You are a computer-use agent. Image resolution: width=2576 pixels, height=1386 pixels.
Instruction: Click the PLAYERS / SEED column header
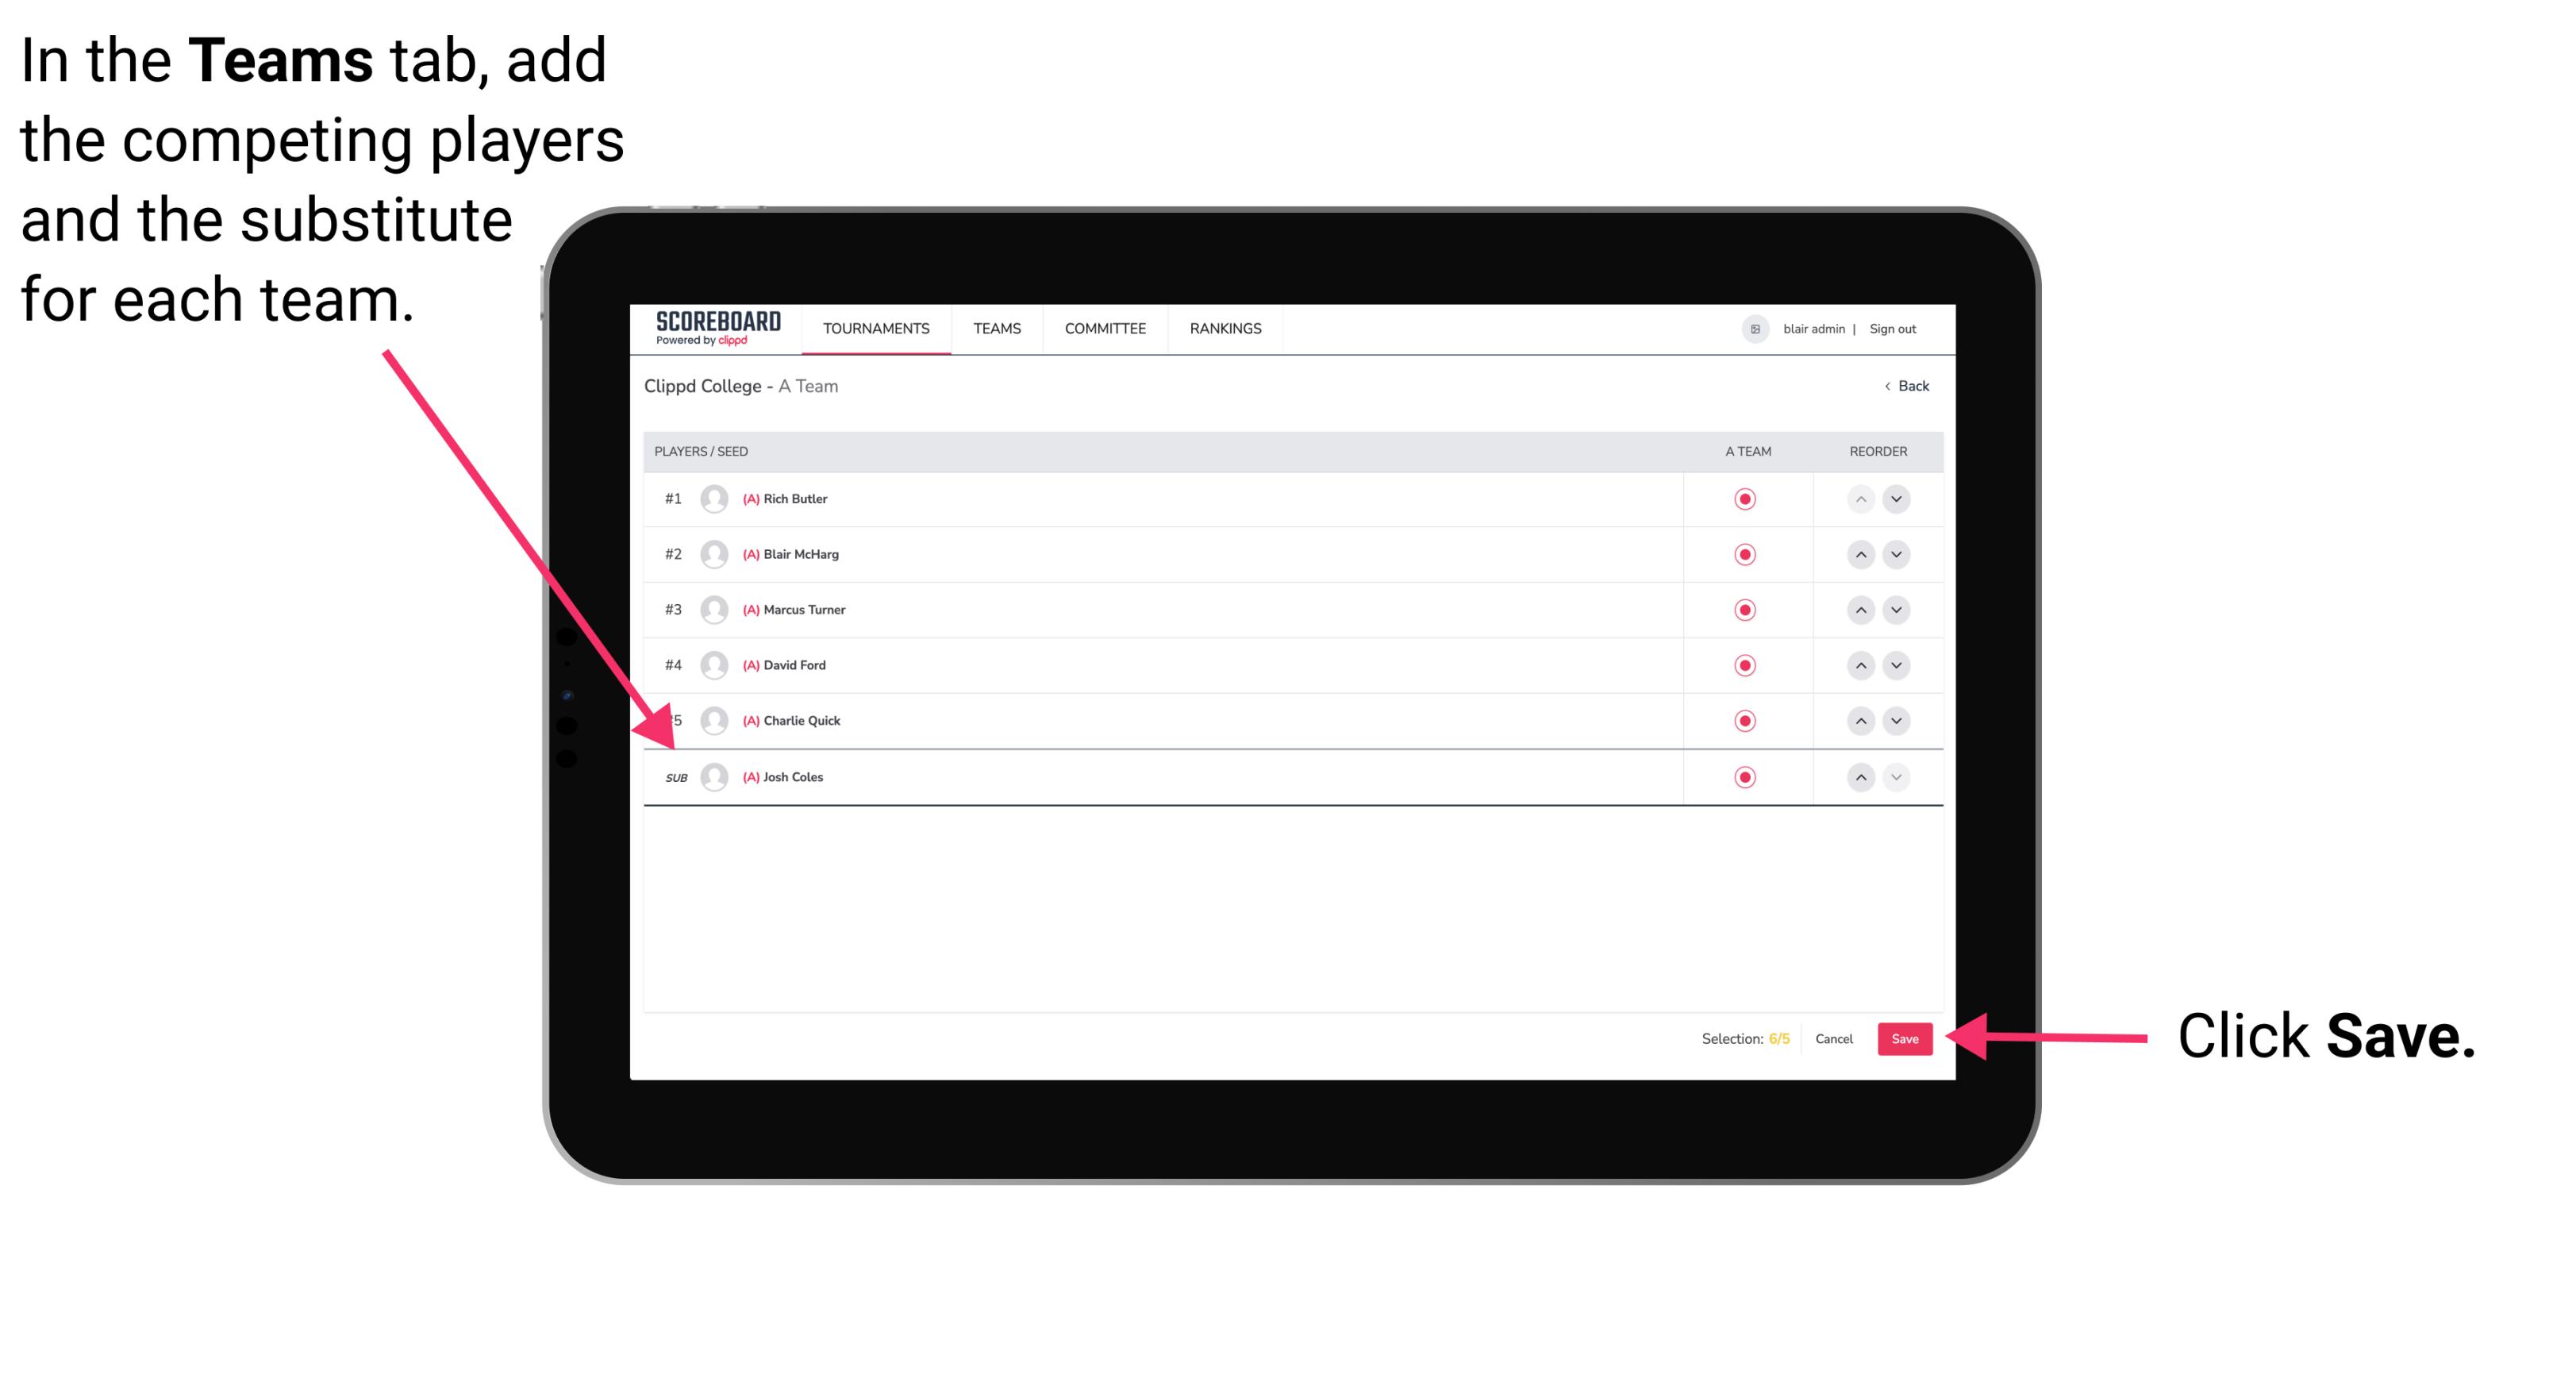click(x=701, y=452)
